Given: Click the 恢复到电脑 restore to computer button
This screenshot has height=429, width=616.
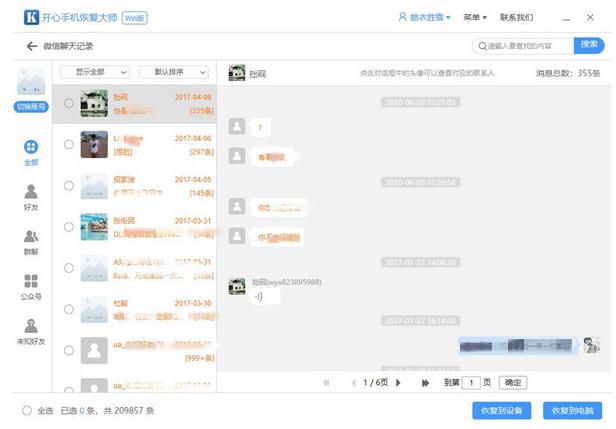Looking at the screenshot, I should (572, 411).
